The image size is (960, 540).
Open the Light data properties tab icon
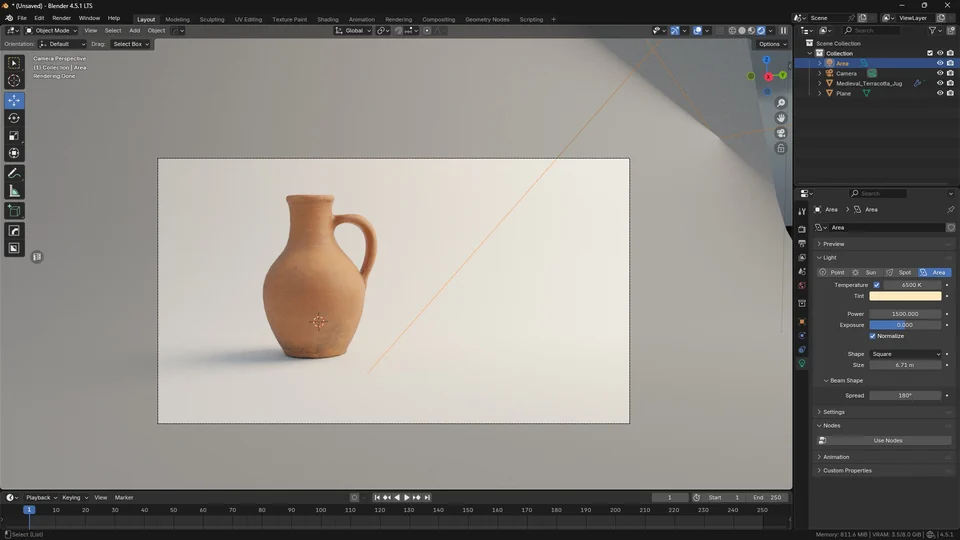802,363
